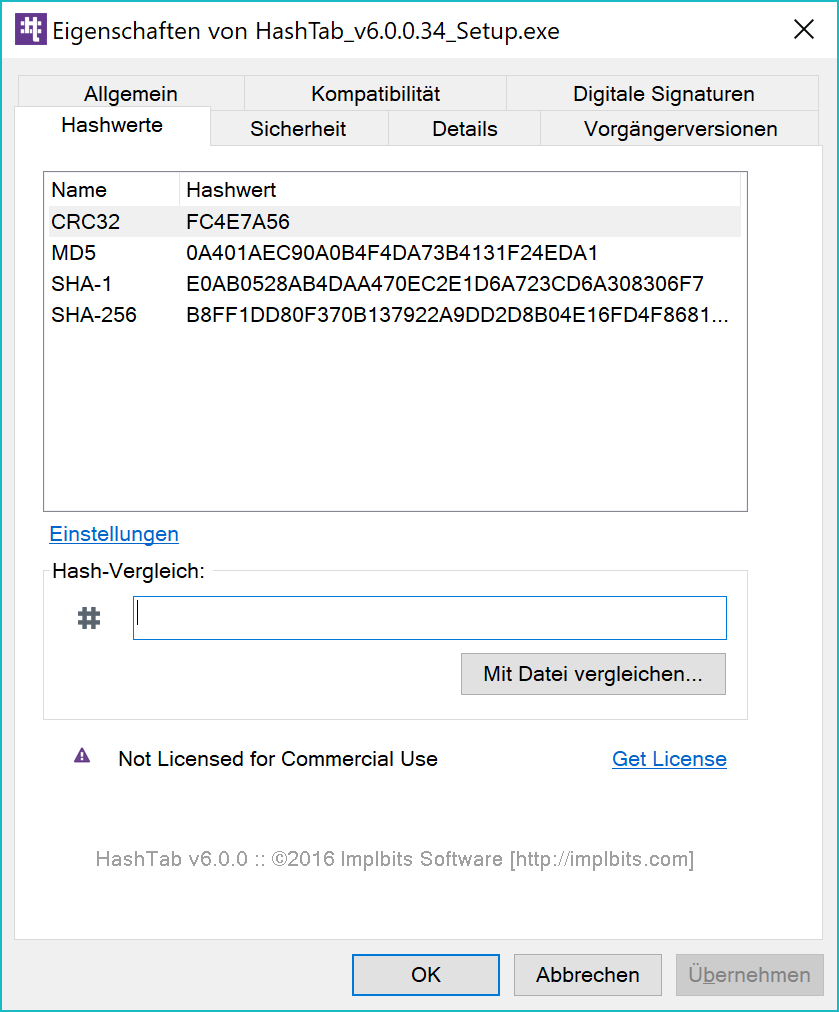This screenshot has width=839, height=1012.
Task: Switch to the Allgemein tab
Action: (131, 94)
